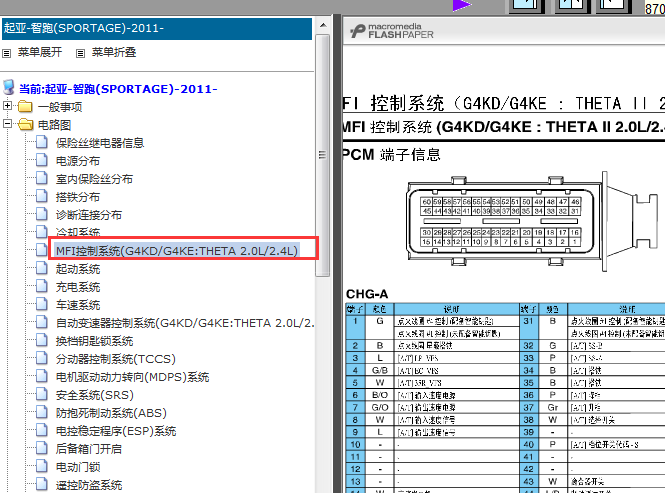This screenshot has height=493, width=665.
Task: Click page icon beside 搭铁分布
Action: click(42, 196)
